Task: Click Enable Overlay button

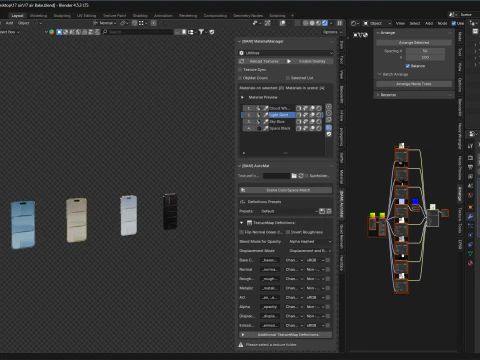Action: point(309,61)
